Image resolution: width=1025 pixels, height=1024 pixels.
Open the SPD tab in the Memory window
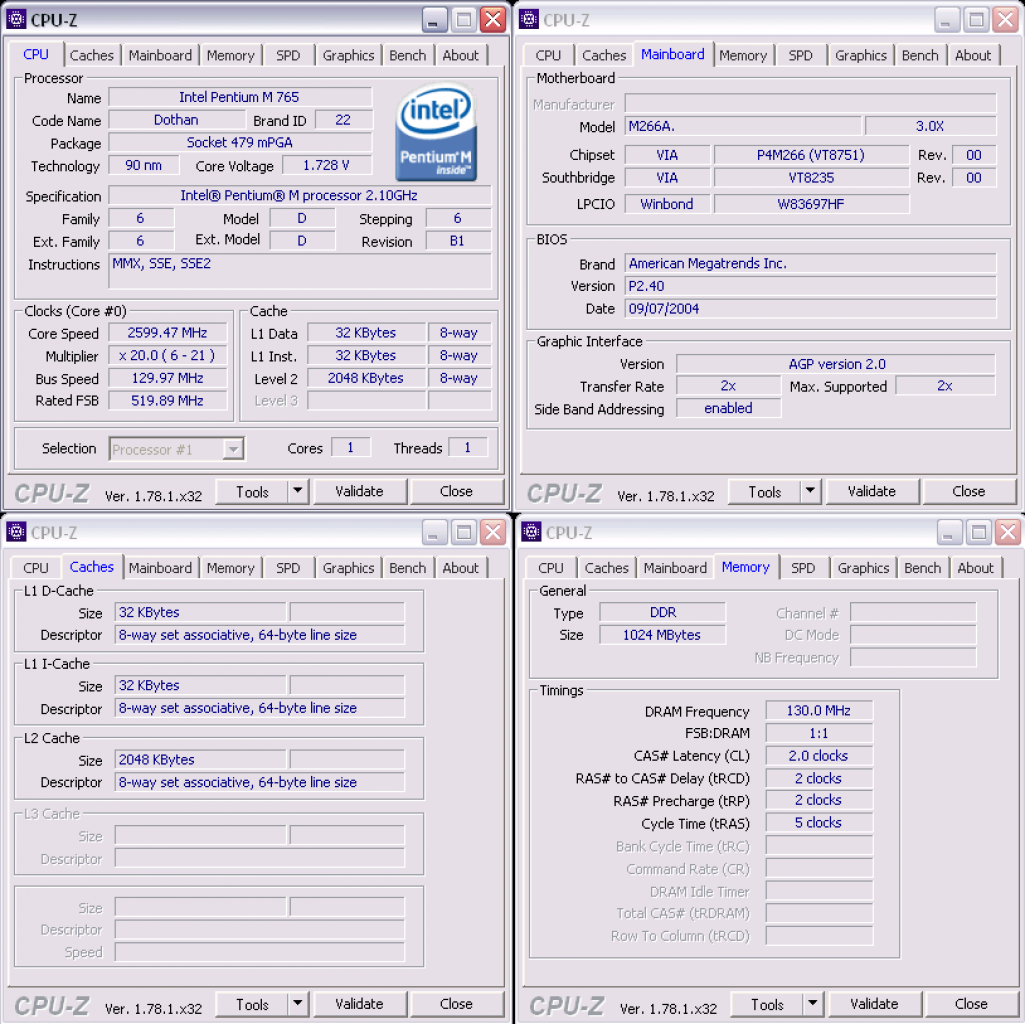click(x=803, y=568)
